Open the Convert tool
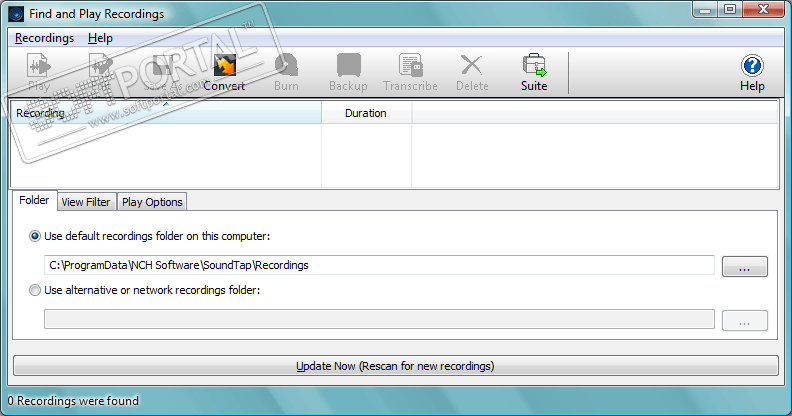Viewport: 792px width, 416px height. 224,72
